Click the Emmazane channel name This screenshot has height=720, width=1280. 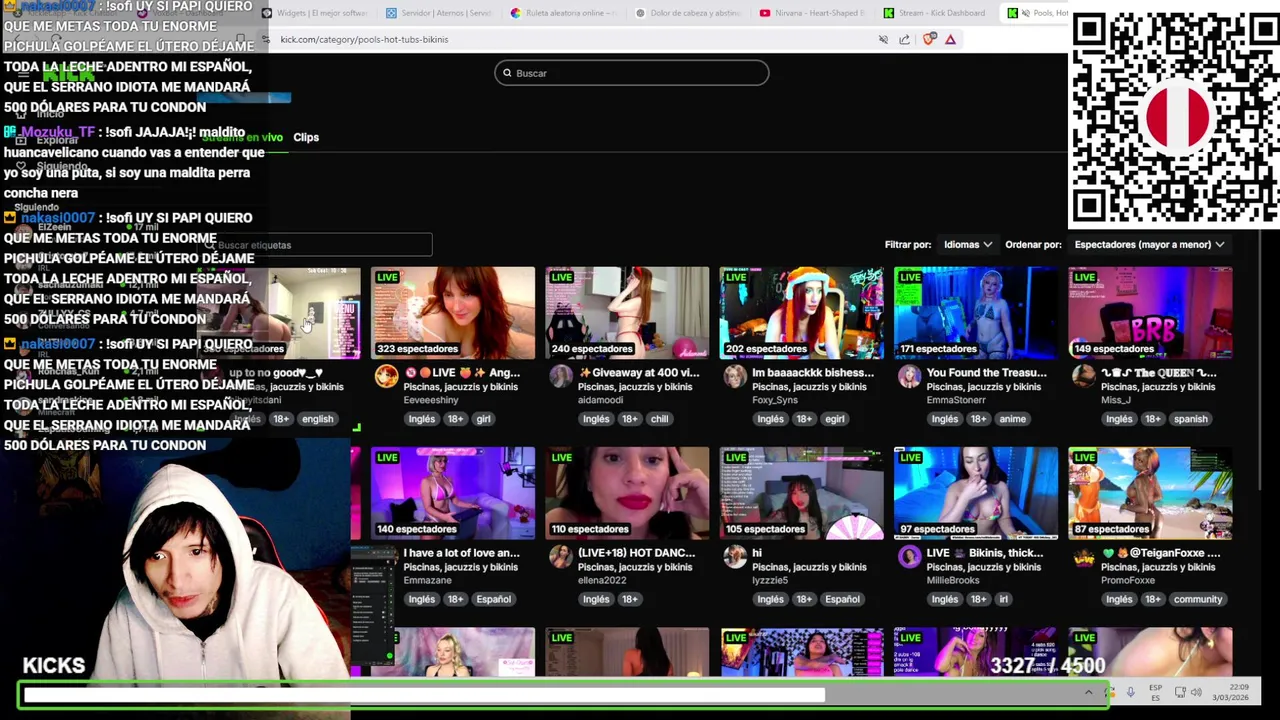point(427,580)
